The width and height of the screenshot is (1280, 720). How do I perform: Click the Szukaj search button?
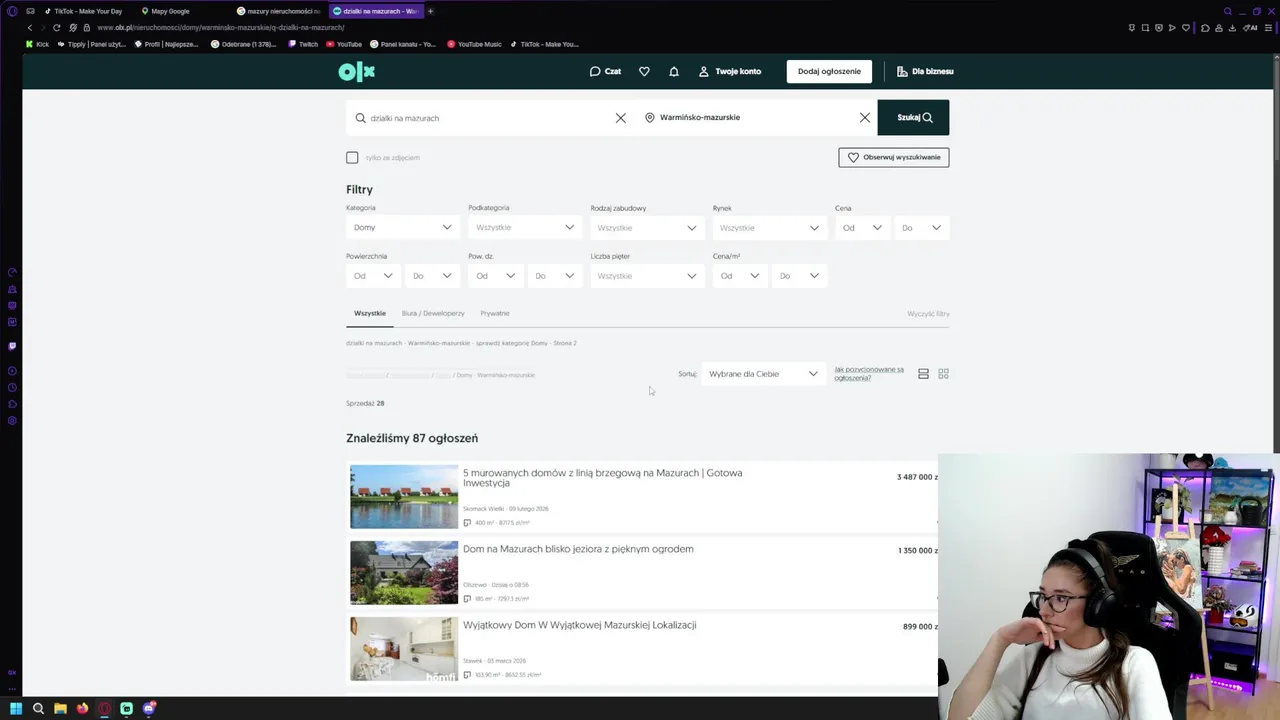(913, 117)
